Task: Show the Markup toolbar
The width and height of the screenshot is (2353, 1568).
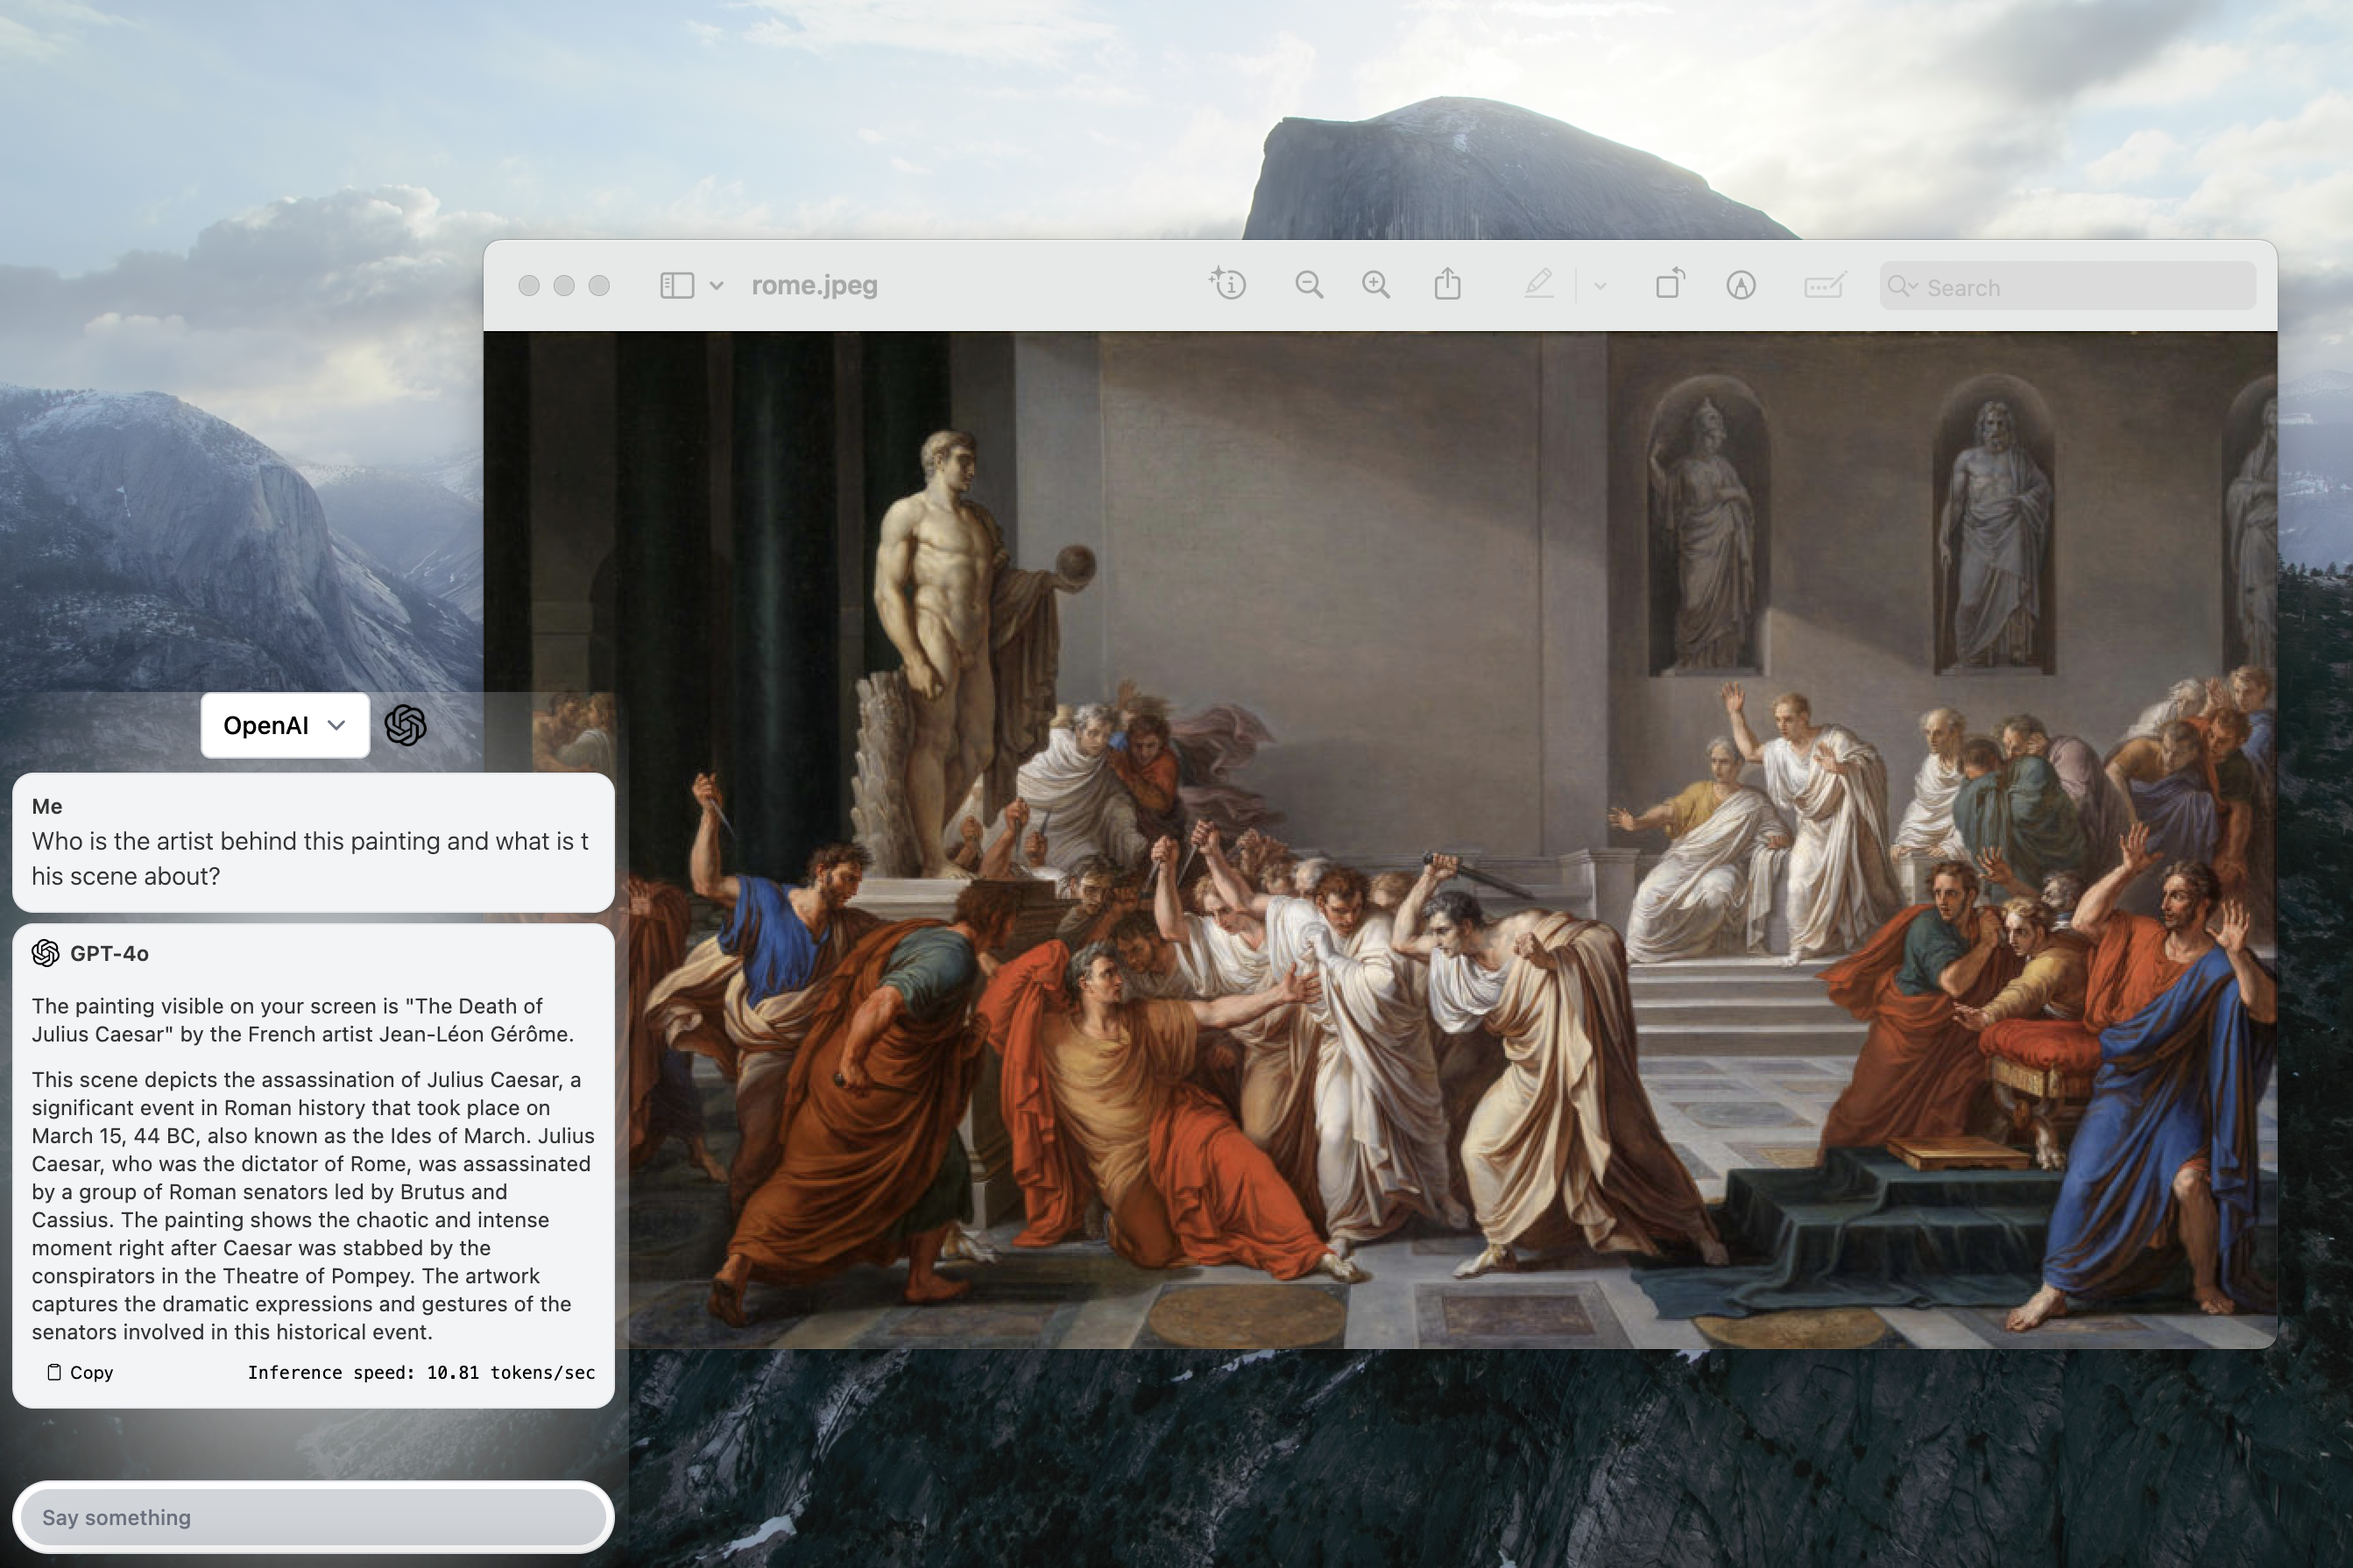Action: [x=1740, y=286]
